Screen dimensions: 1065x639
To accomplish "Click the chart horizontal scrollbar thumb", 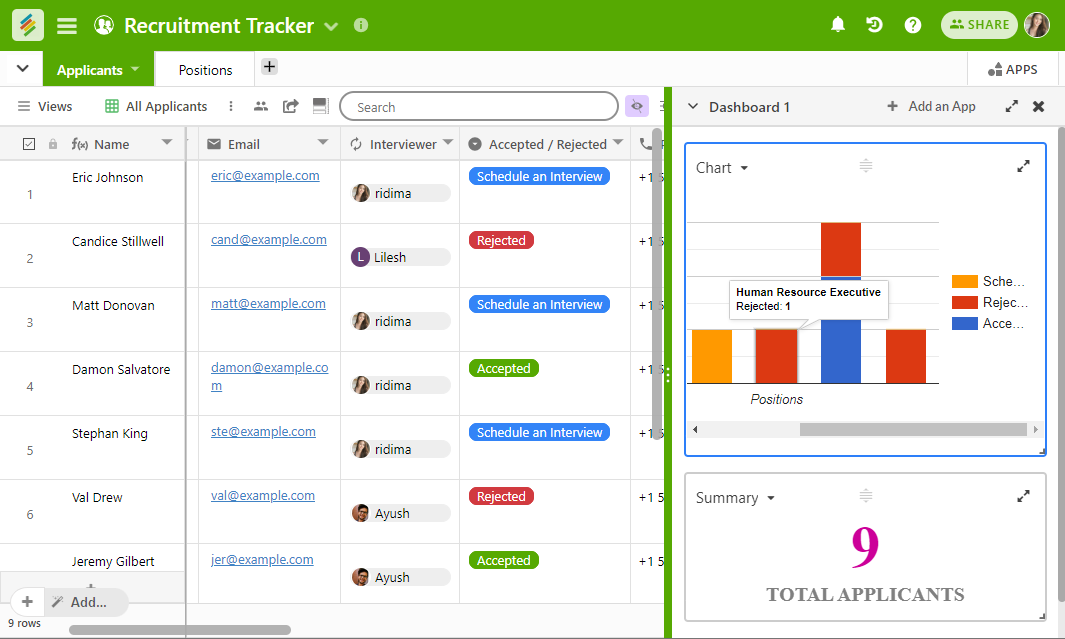I will click(x=913, y=429).
